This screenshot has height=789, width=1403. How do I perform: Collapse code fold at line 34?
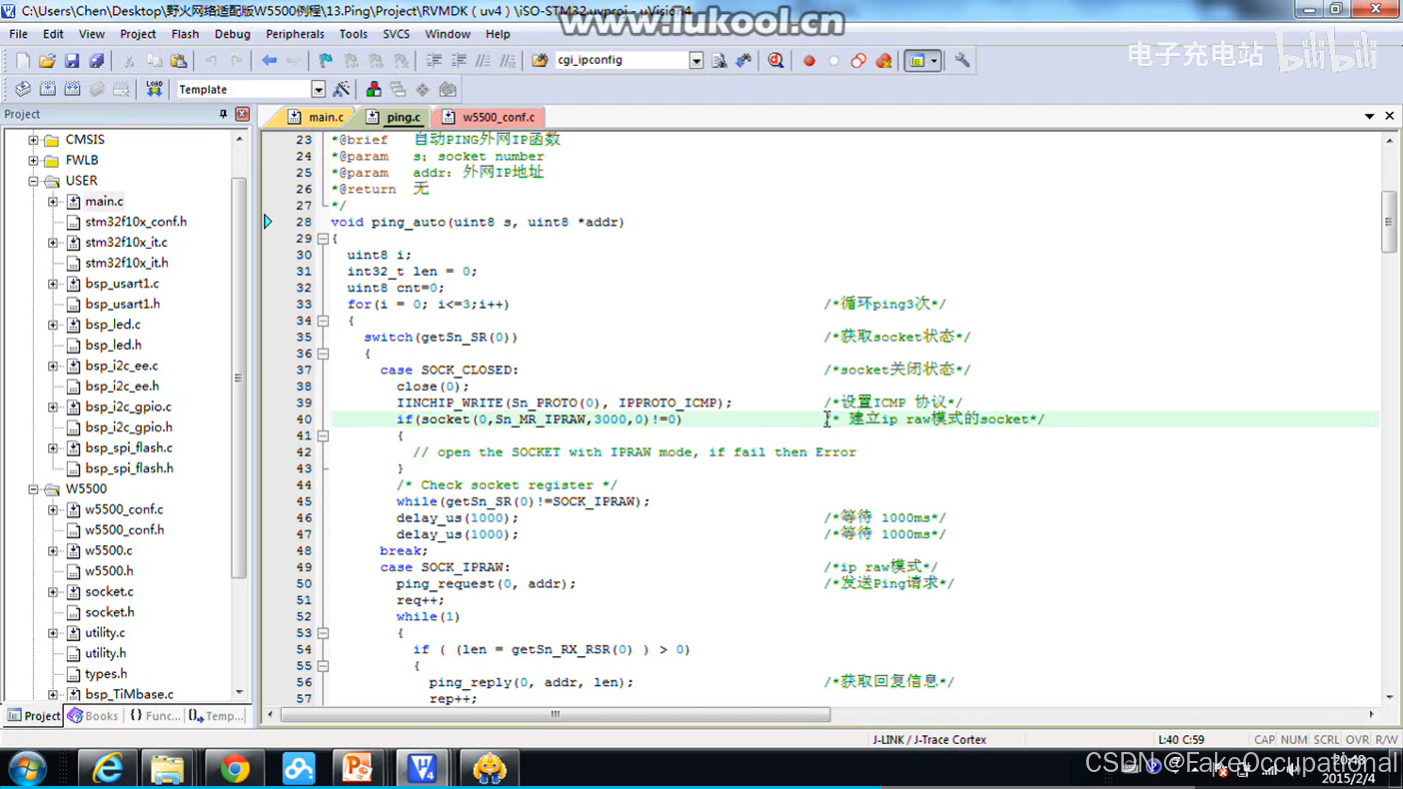pos(323,321)
